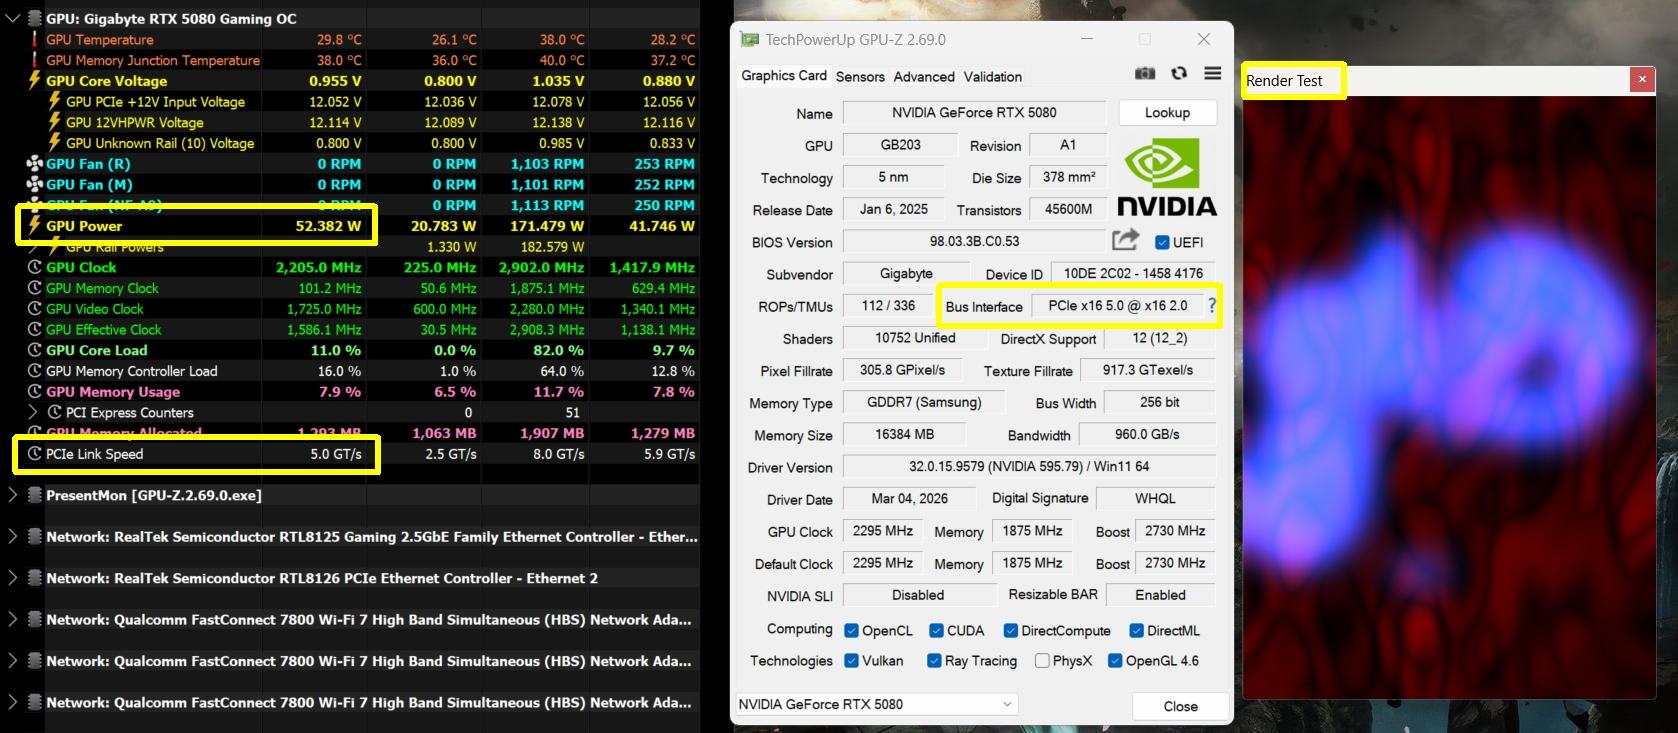Screen dimensions: 1678x733
Task: Toggle the CUDA checkbox
Action: coord(936,630)
